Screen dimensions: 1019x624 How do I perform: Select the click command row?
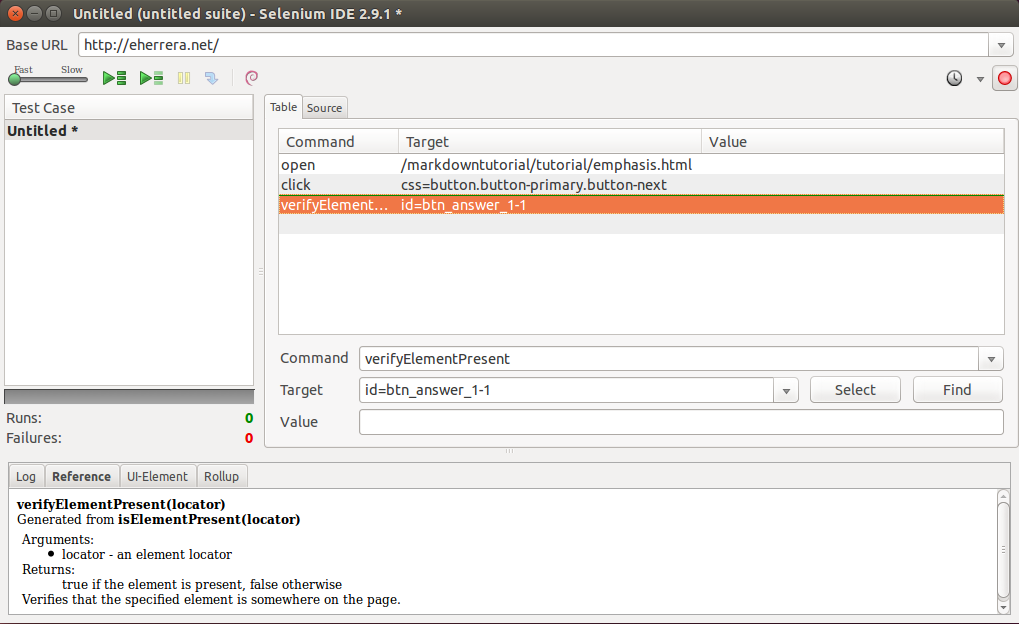tap(641, 185)
